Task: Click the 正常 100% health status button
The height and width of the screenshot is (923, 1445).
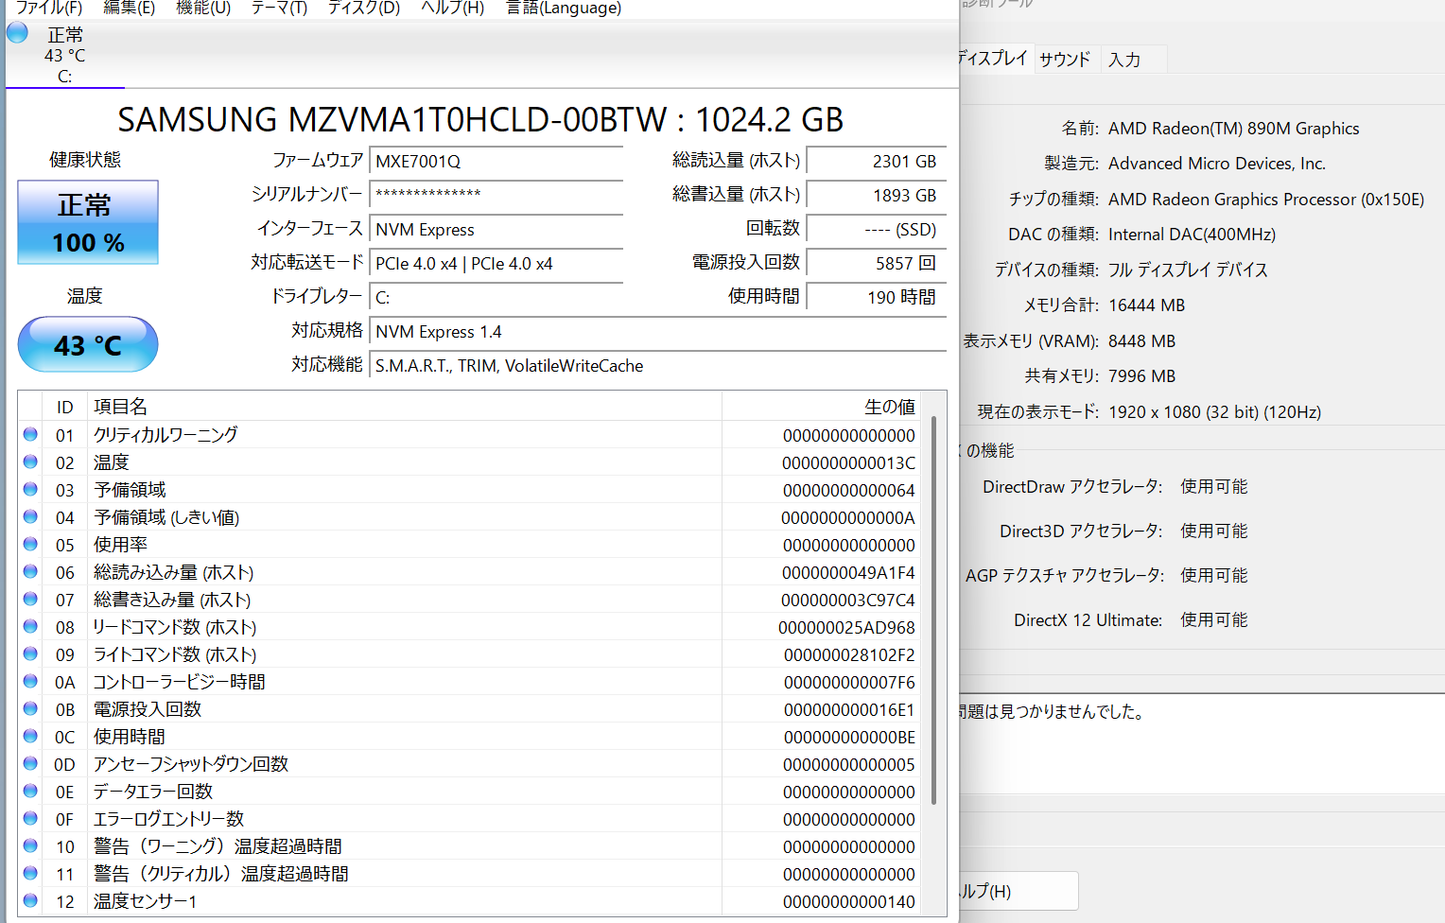Action: (x=88, y=222)
